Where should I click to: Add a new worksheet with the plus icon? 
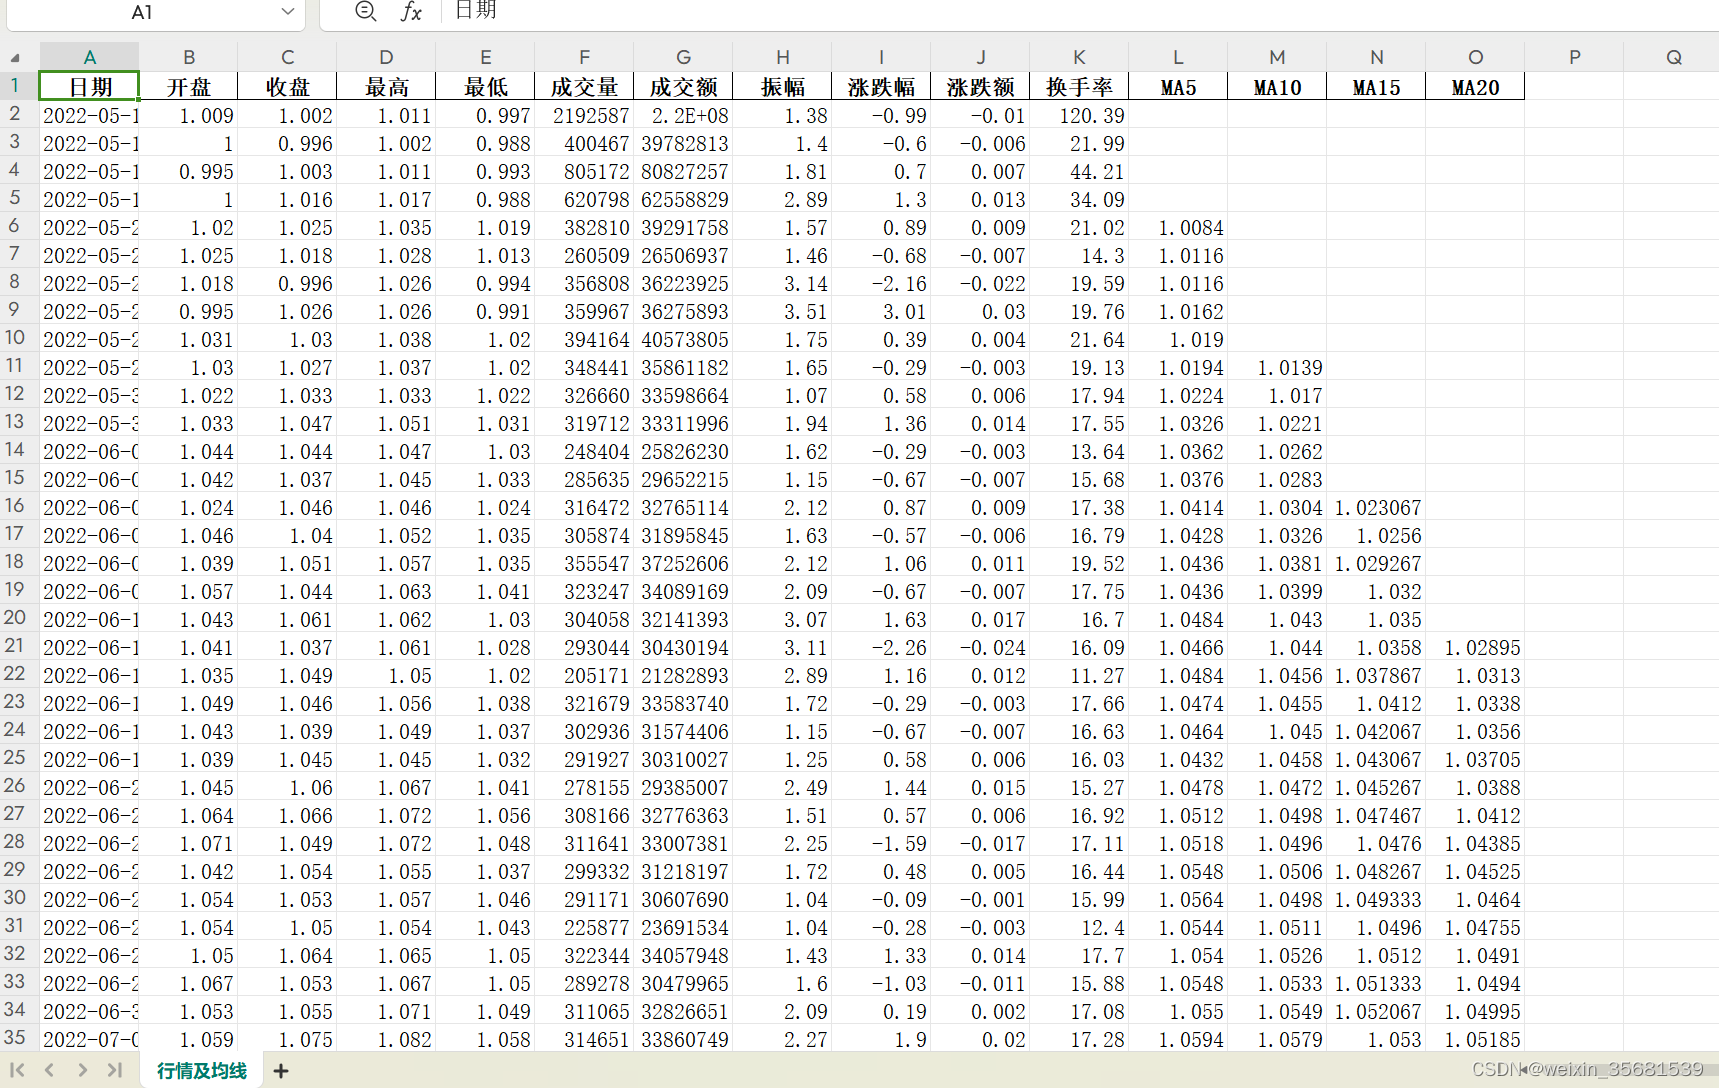coord(281,1071)
